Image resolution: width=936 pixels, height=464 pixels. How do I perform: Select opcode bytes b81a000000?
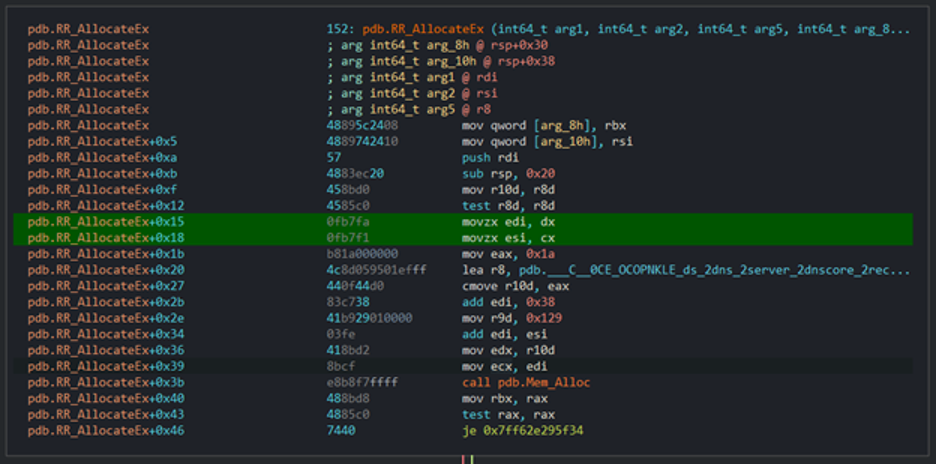click(x=362, y=254)
